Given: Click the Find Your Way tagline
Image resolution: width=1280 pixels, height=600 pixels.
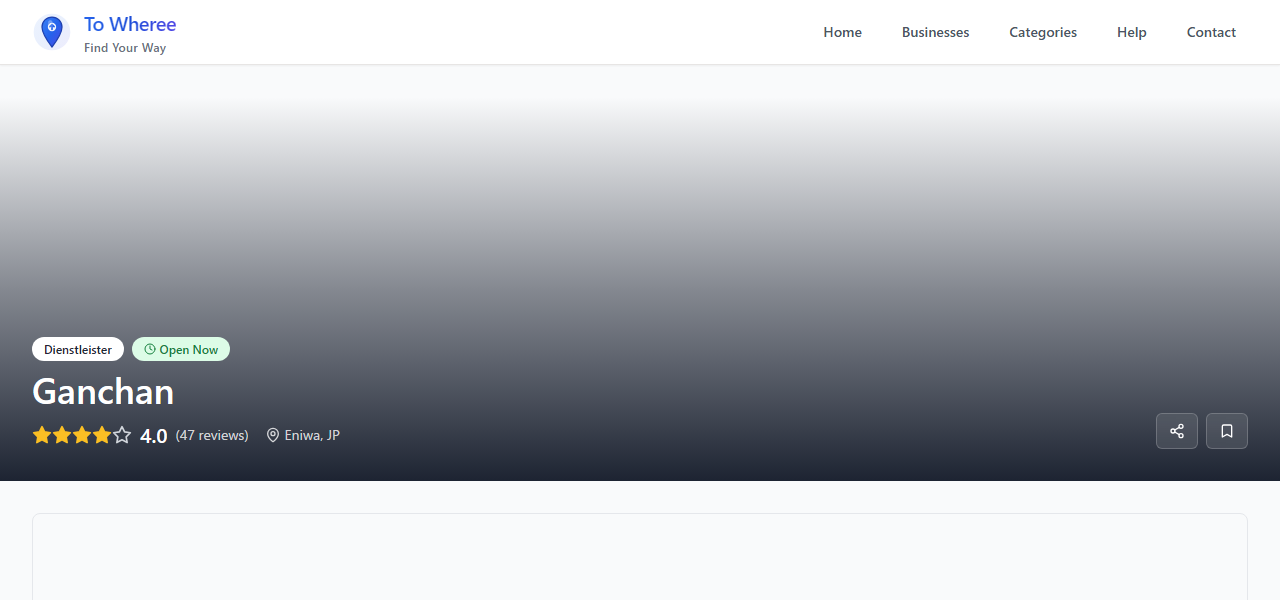Looking at the screenshot, I should [x=125, y=48].
